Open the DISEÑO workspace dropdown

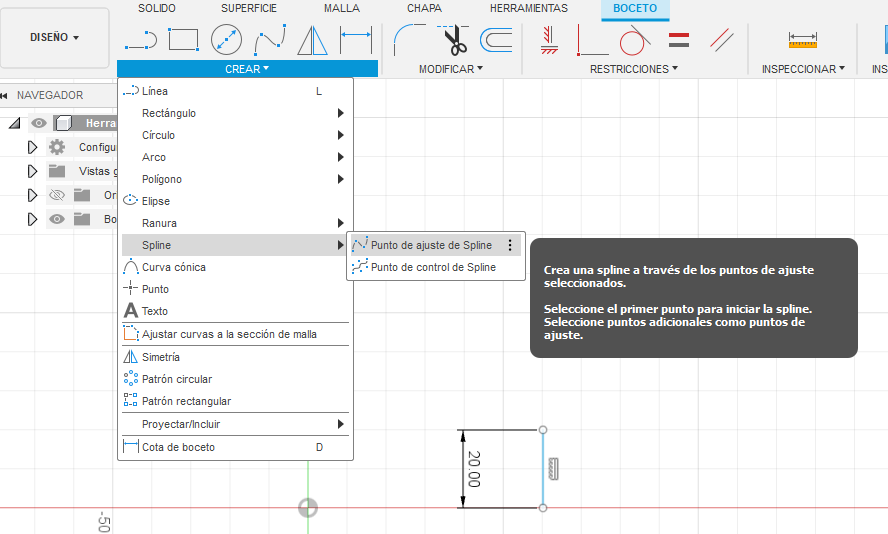click(x=54, y=37)
